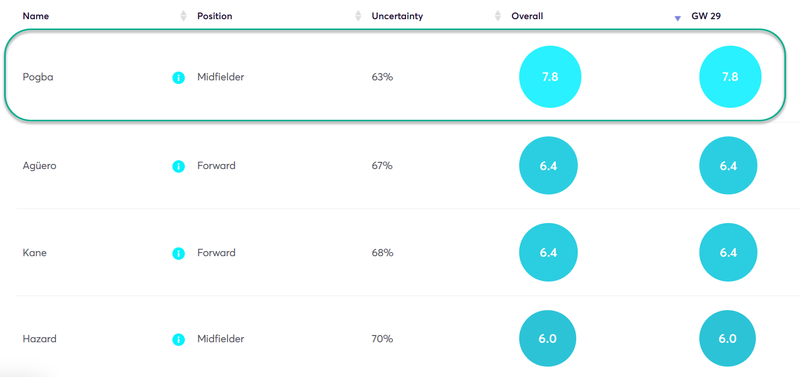Click Pogba's Overall 7.8 score circle
This screenshot has height=377, width=800.
[550, 77]
